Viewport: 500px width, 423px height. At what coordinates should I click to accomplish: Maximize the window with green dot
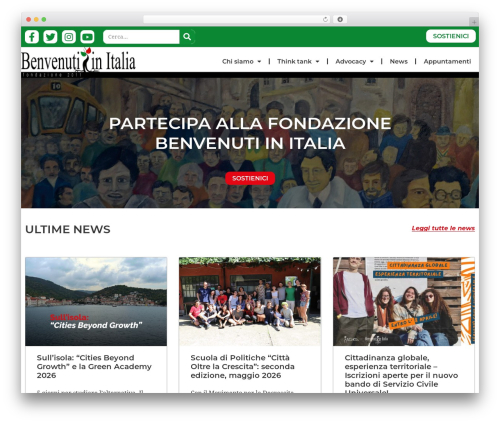44,19
